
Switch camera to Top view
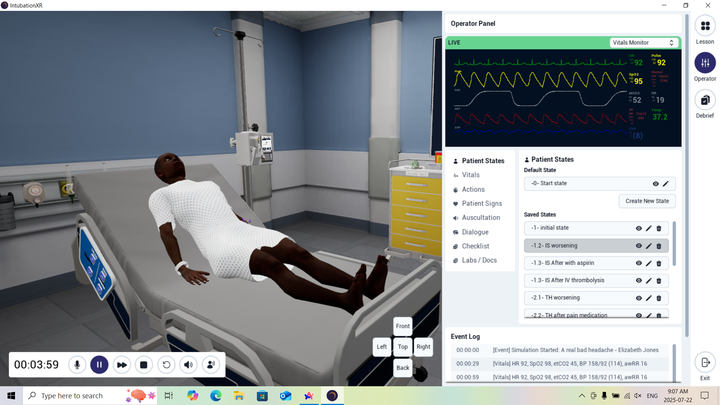[403, 347]
